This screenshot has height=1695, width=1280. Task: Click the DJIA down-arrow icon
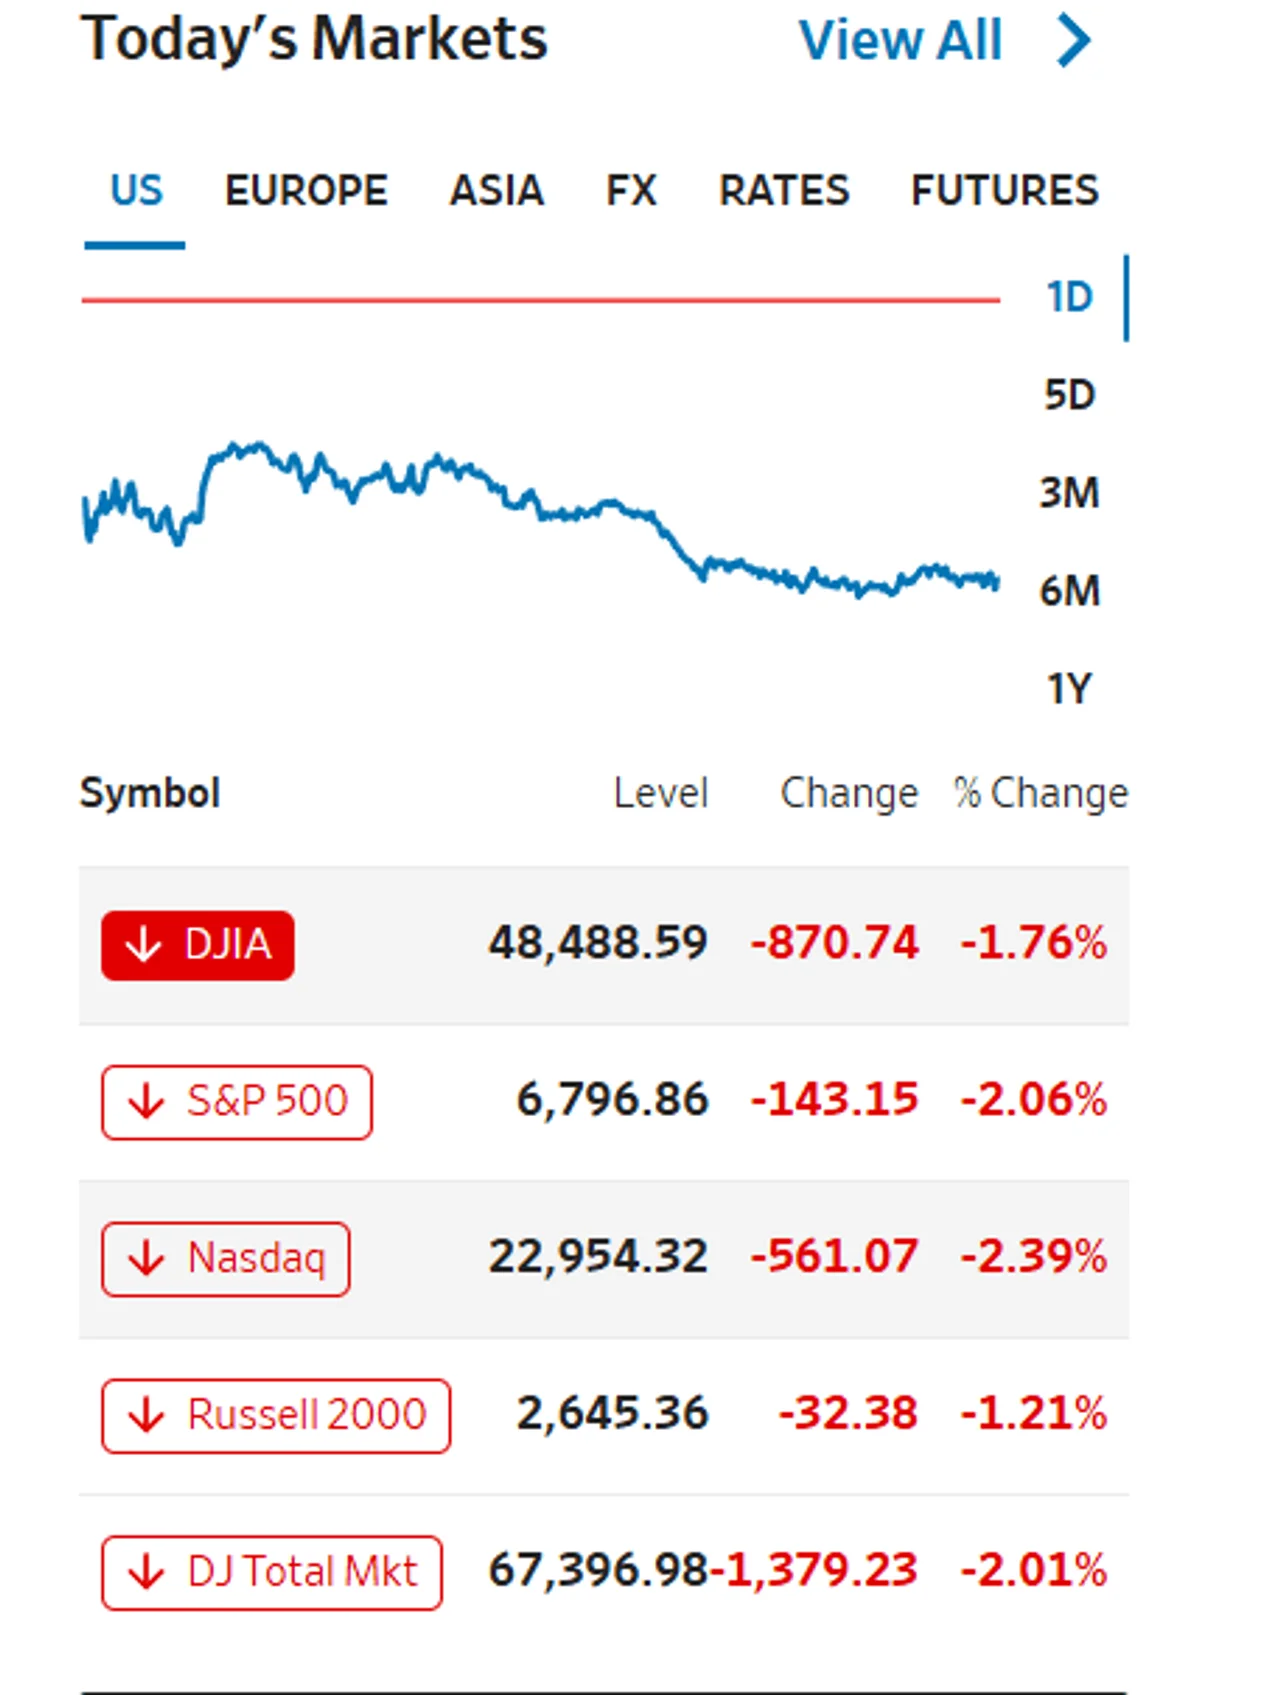(x=144, y=944)
